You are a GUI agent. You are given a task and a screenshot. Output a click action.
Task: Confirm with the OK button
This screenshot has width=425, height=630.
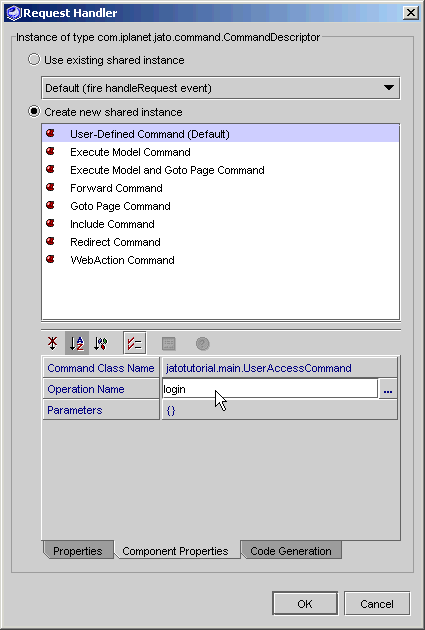coord(305,603)
